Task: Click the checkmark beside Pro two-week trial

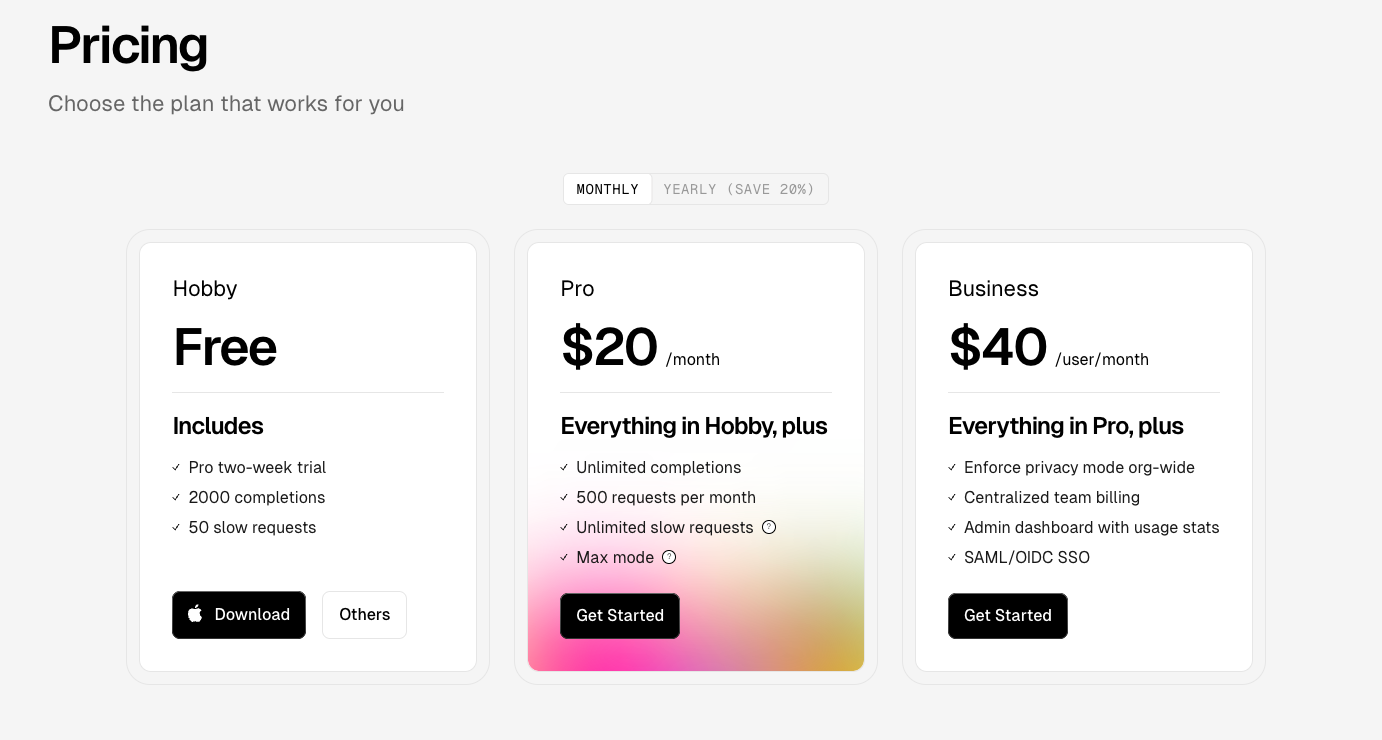Action: click(x=176, y=467)
